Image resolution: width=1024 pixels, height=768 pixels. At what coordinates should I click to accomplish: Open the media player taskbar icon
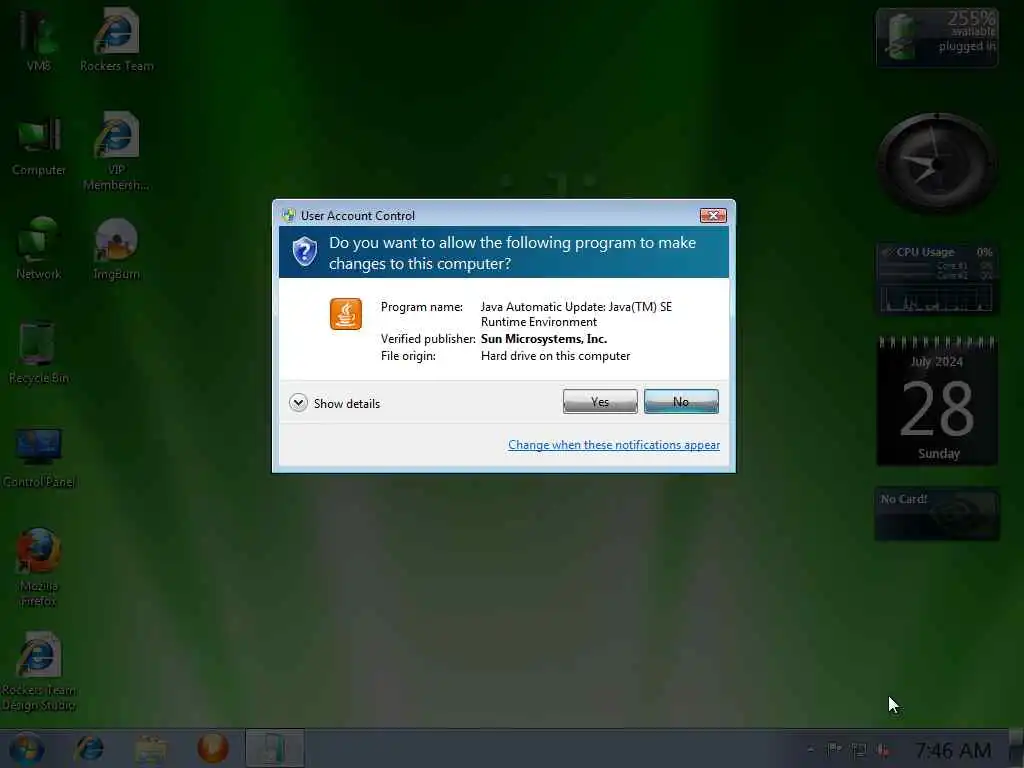pos(213,748)
